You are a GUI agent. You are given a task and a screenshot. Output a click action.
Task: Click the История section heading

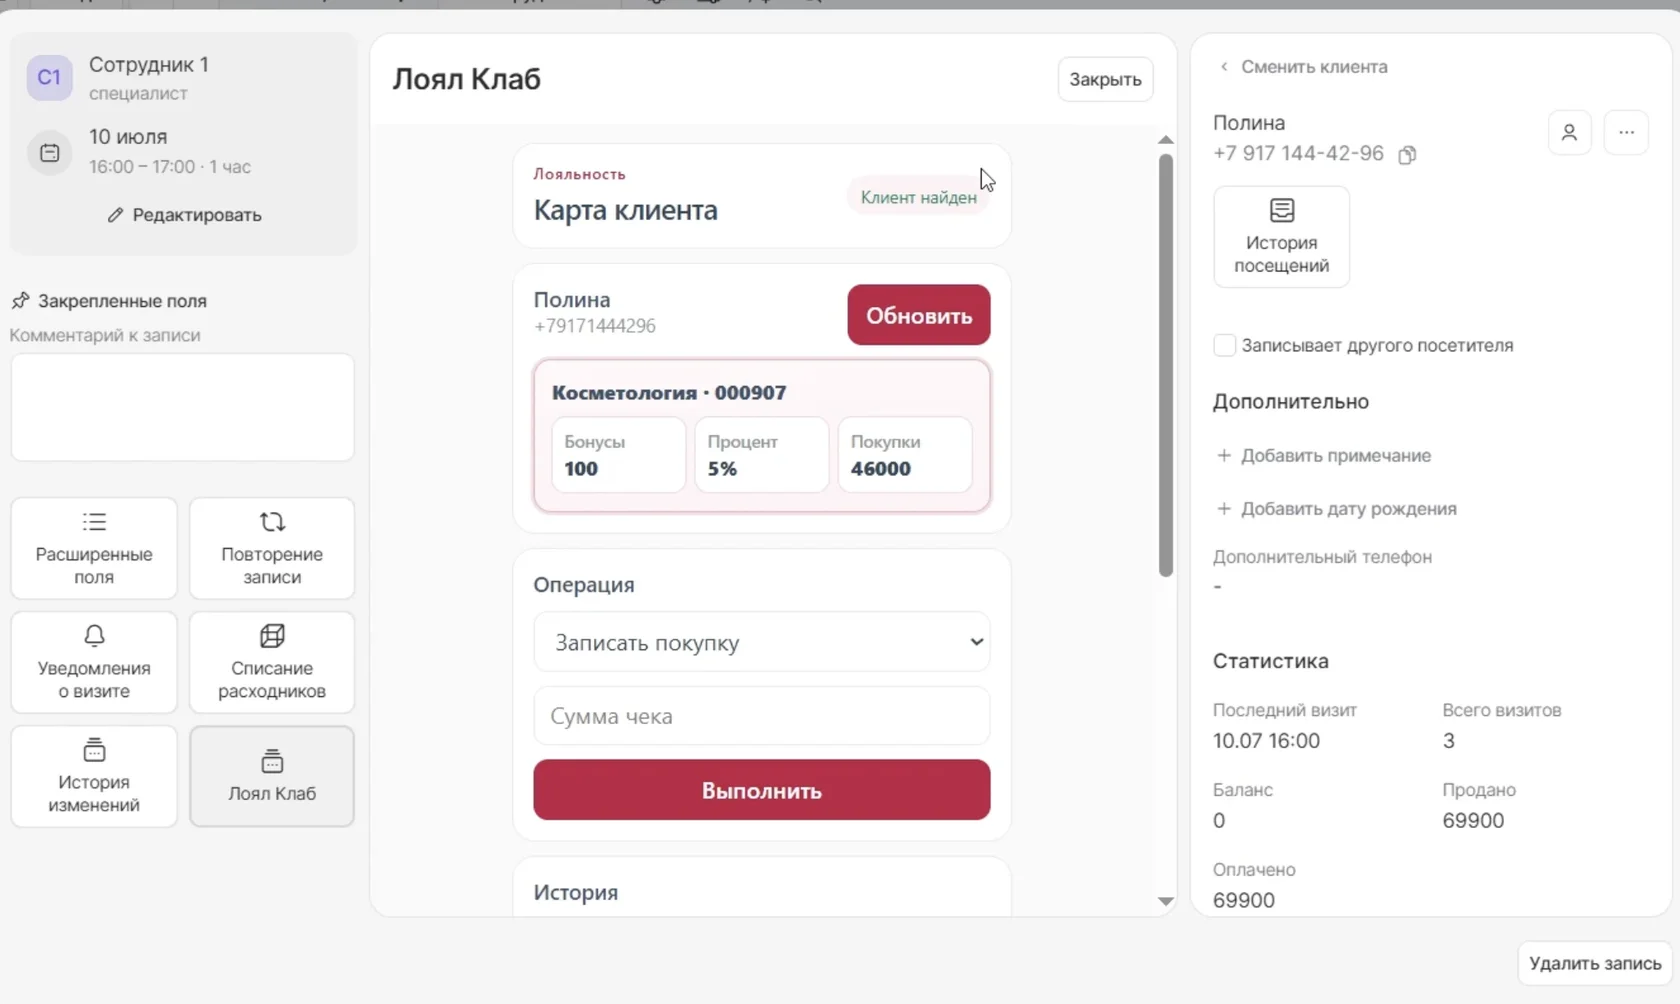[576, 893]
